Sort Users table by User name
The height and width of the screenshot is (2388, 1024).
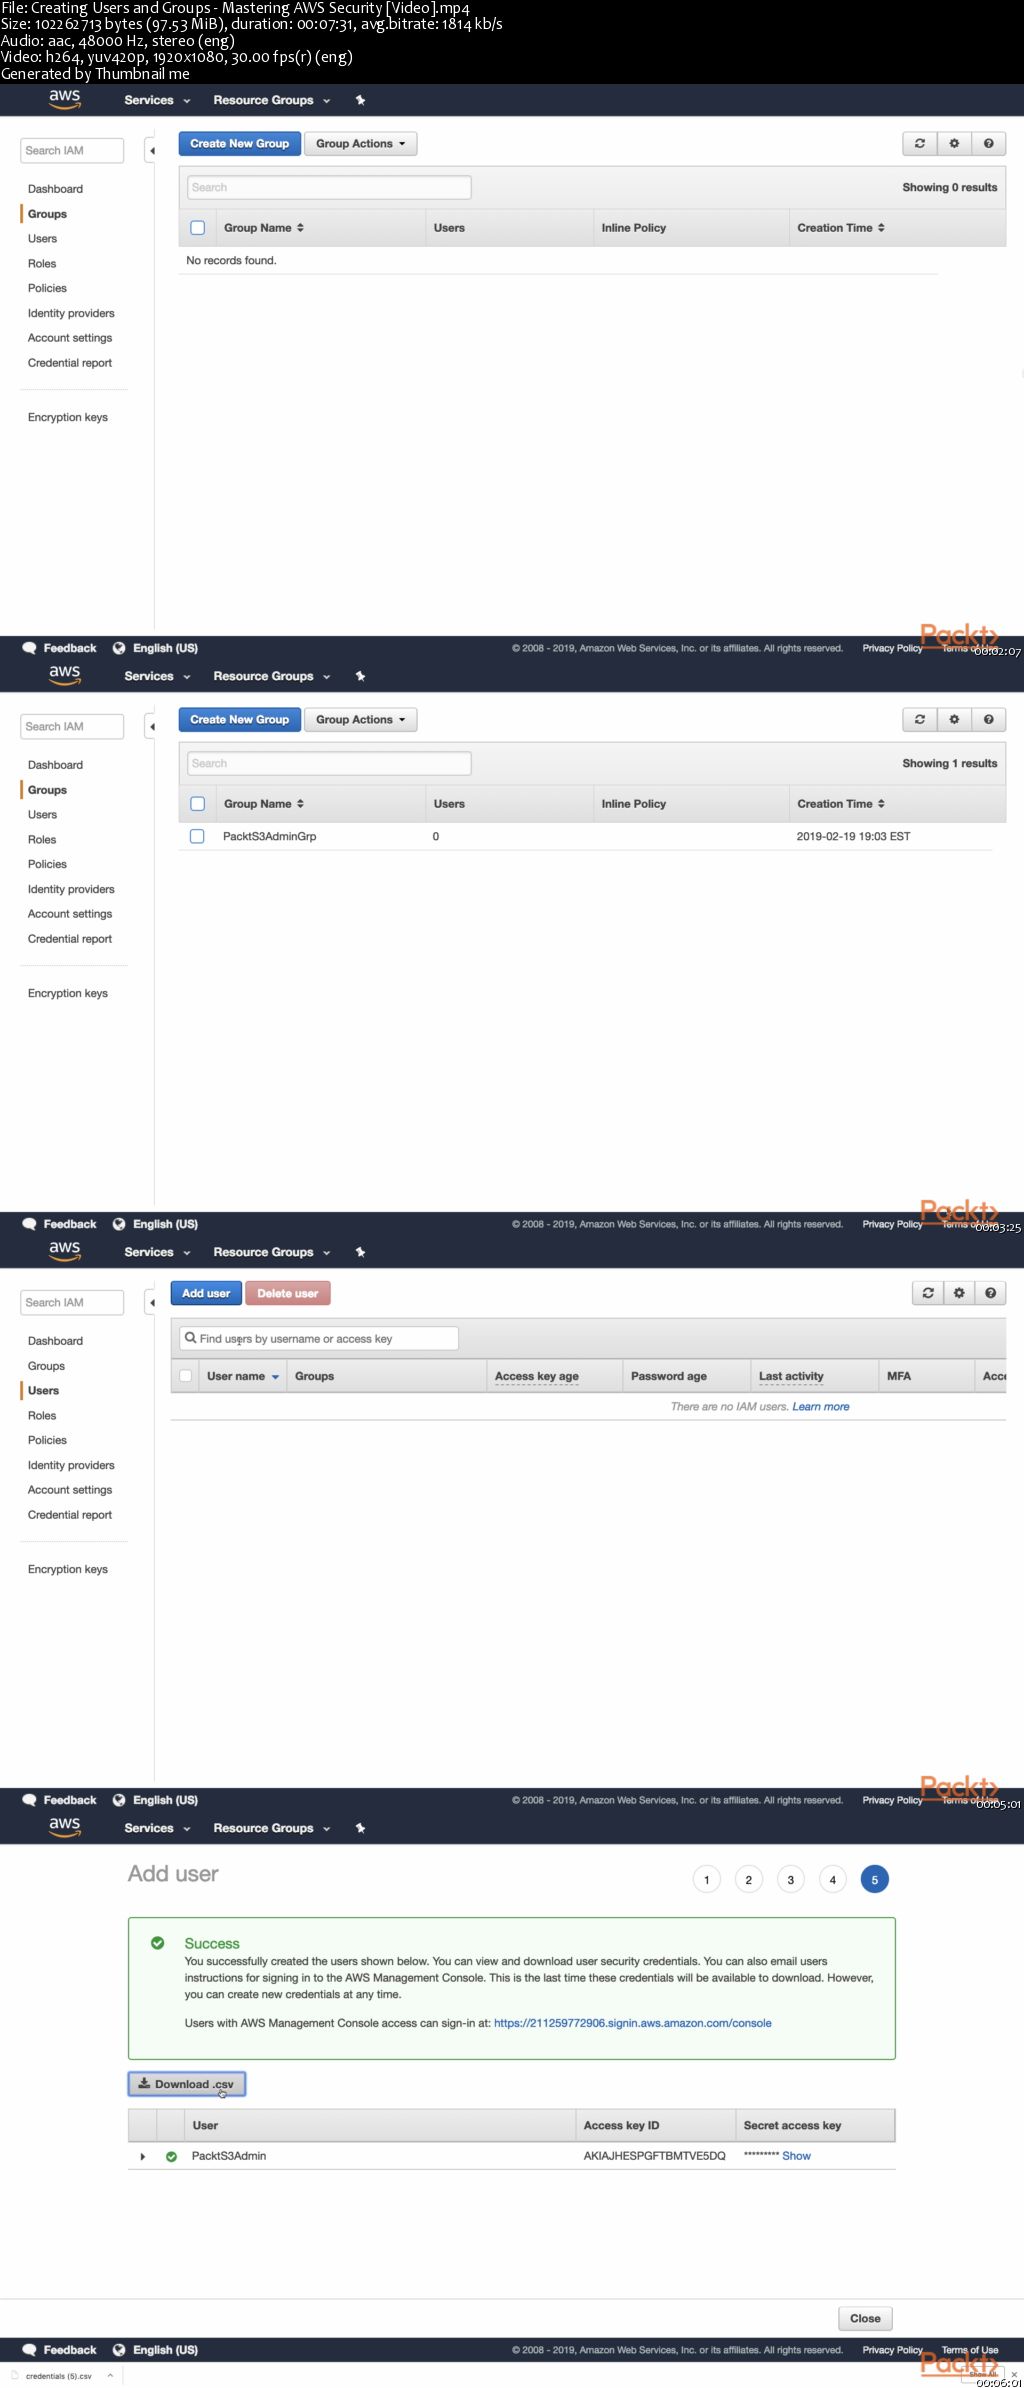click(243, 1376)
